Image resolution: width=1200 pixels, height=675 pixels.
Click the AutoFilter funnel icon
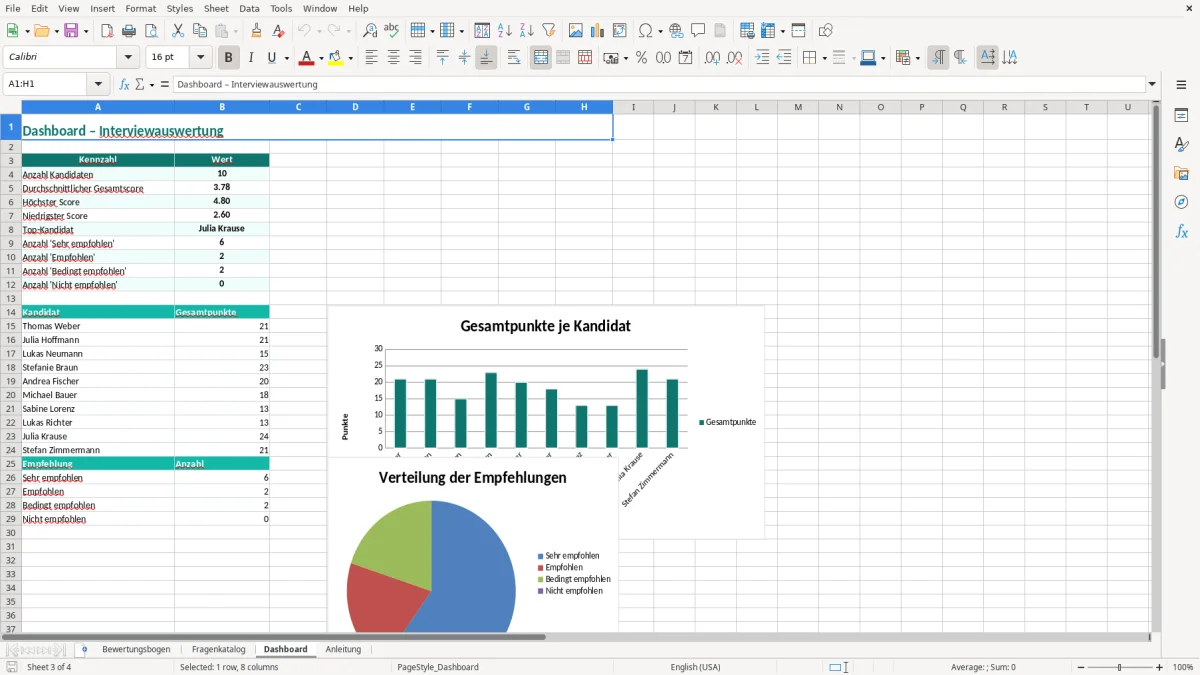[548, 31]
